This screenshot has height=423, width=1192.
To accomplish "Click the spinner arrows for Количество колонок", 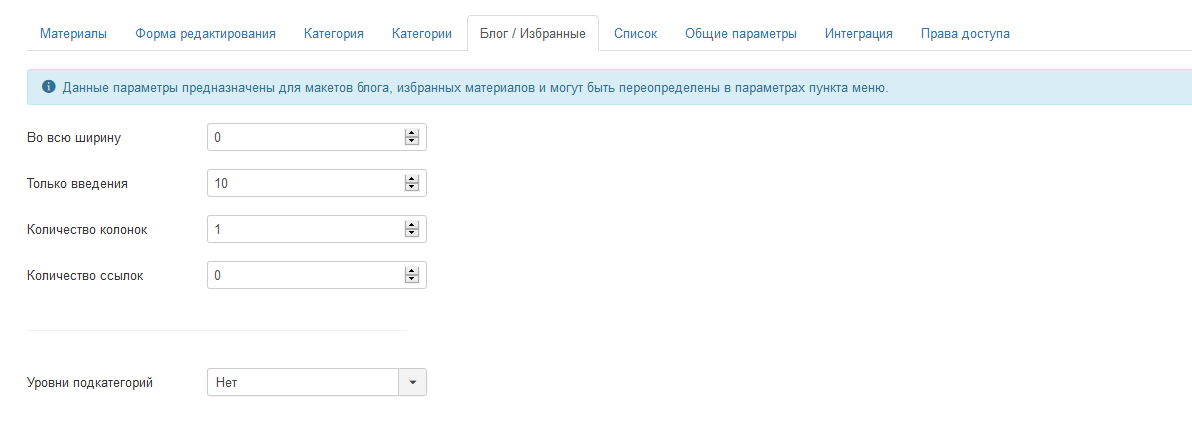I will point(411,229).
